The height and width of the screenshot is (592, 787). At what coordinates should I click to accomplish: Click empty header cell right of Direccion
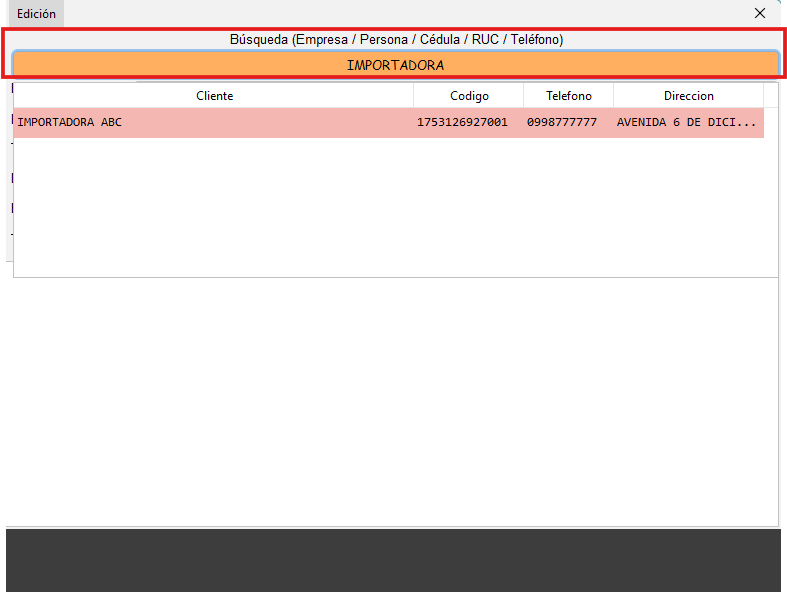click(770, 96)
